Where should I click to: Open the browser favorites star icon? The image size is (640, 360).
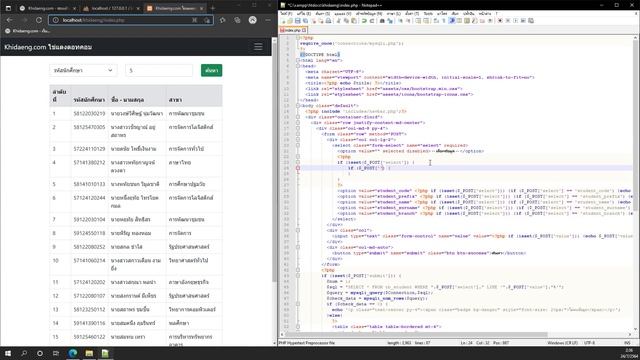pos(222,20)
